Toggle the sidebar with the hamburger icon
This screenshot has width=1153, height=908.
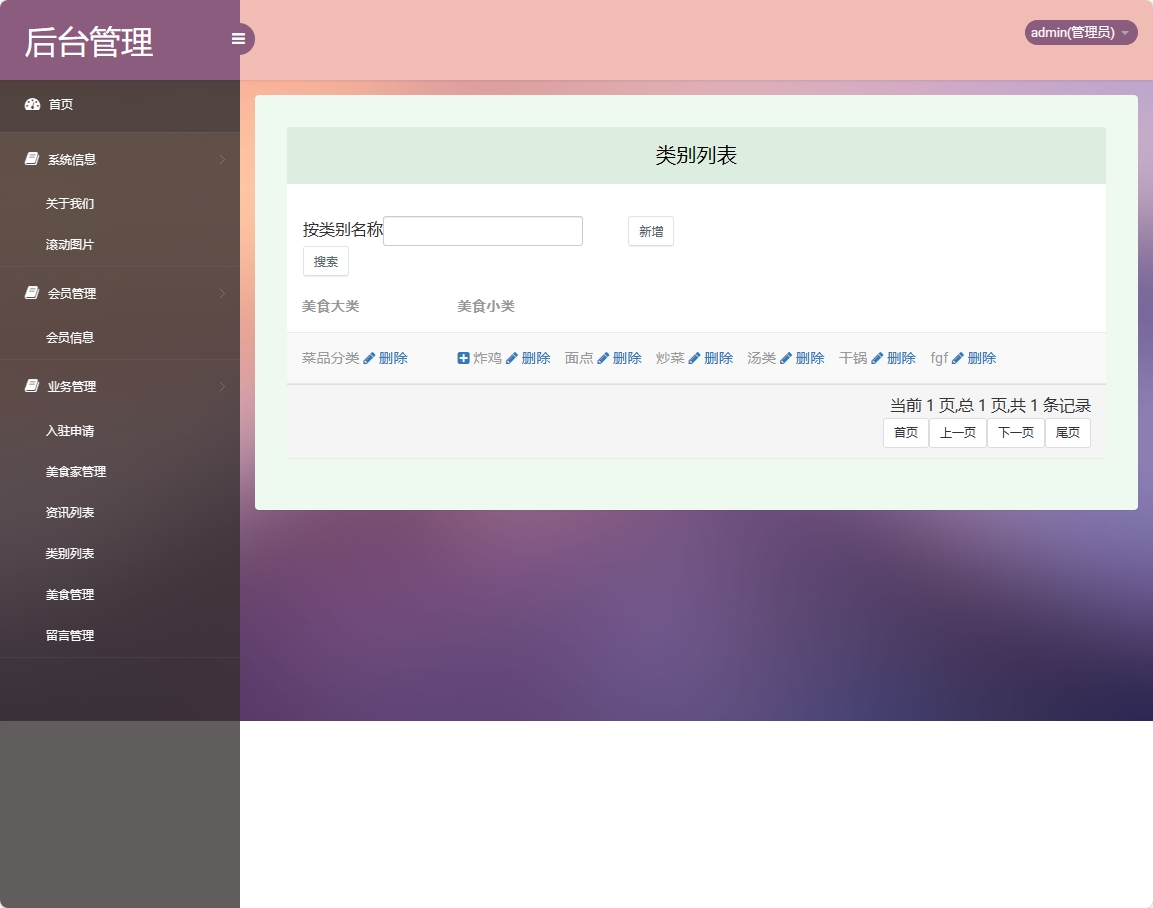[x=238, y=39]
